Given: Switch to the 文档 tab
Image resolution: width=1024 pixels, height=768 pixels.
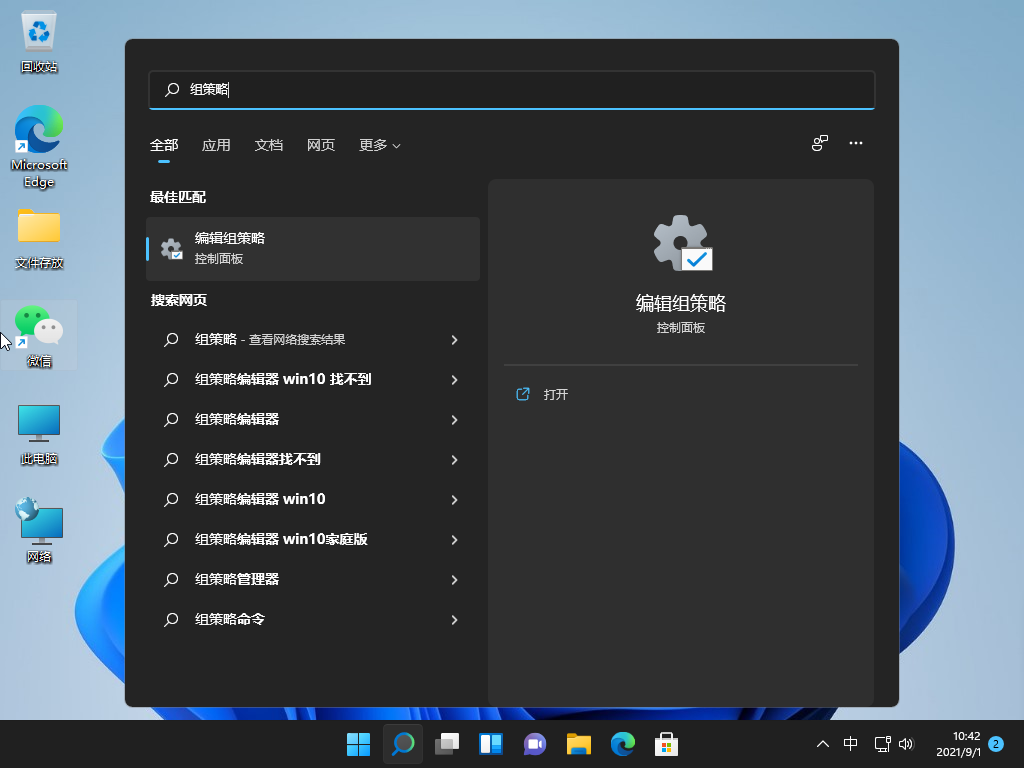Looking at the screenshot, I should [x=268, y=145].
